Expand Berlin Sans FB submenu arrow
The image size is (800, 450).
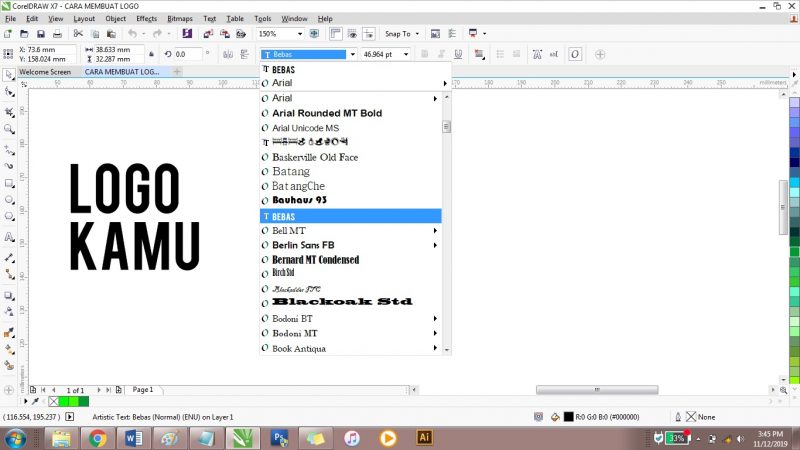pyautogui.click(x=435, y=245)
